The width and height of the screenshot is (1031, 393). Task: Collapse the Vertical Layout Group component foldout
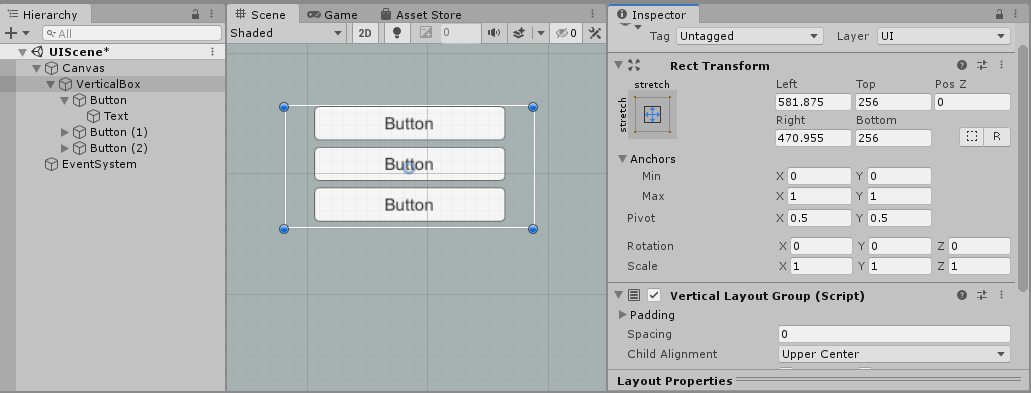coord(618,295)
